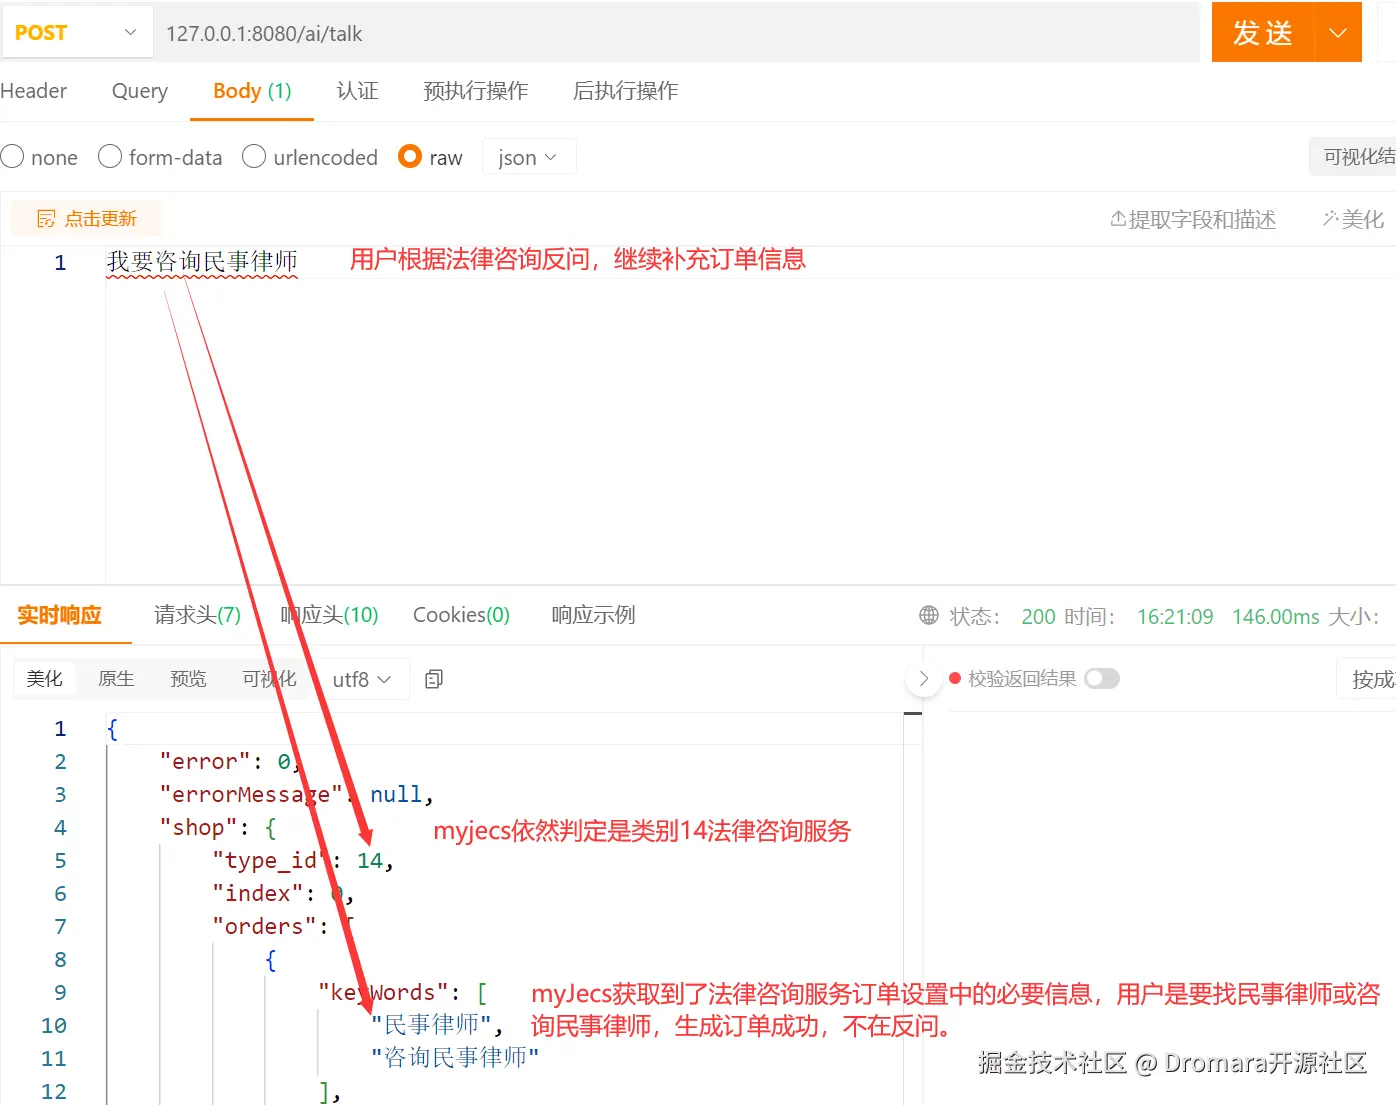
Task: Click the 发送 send button
Action: tap(1262, 31)
